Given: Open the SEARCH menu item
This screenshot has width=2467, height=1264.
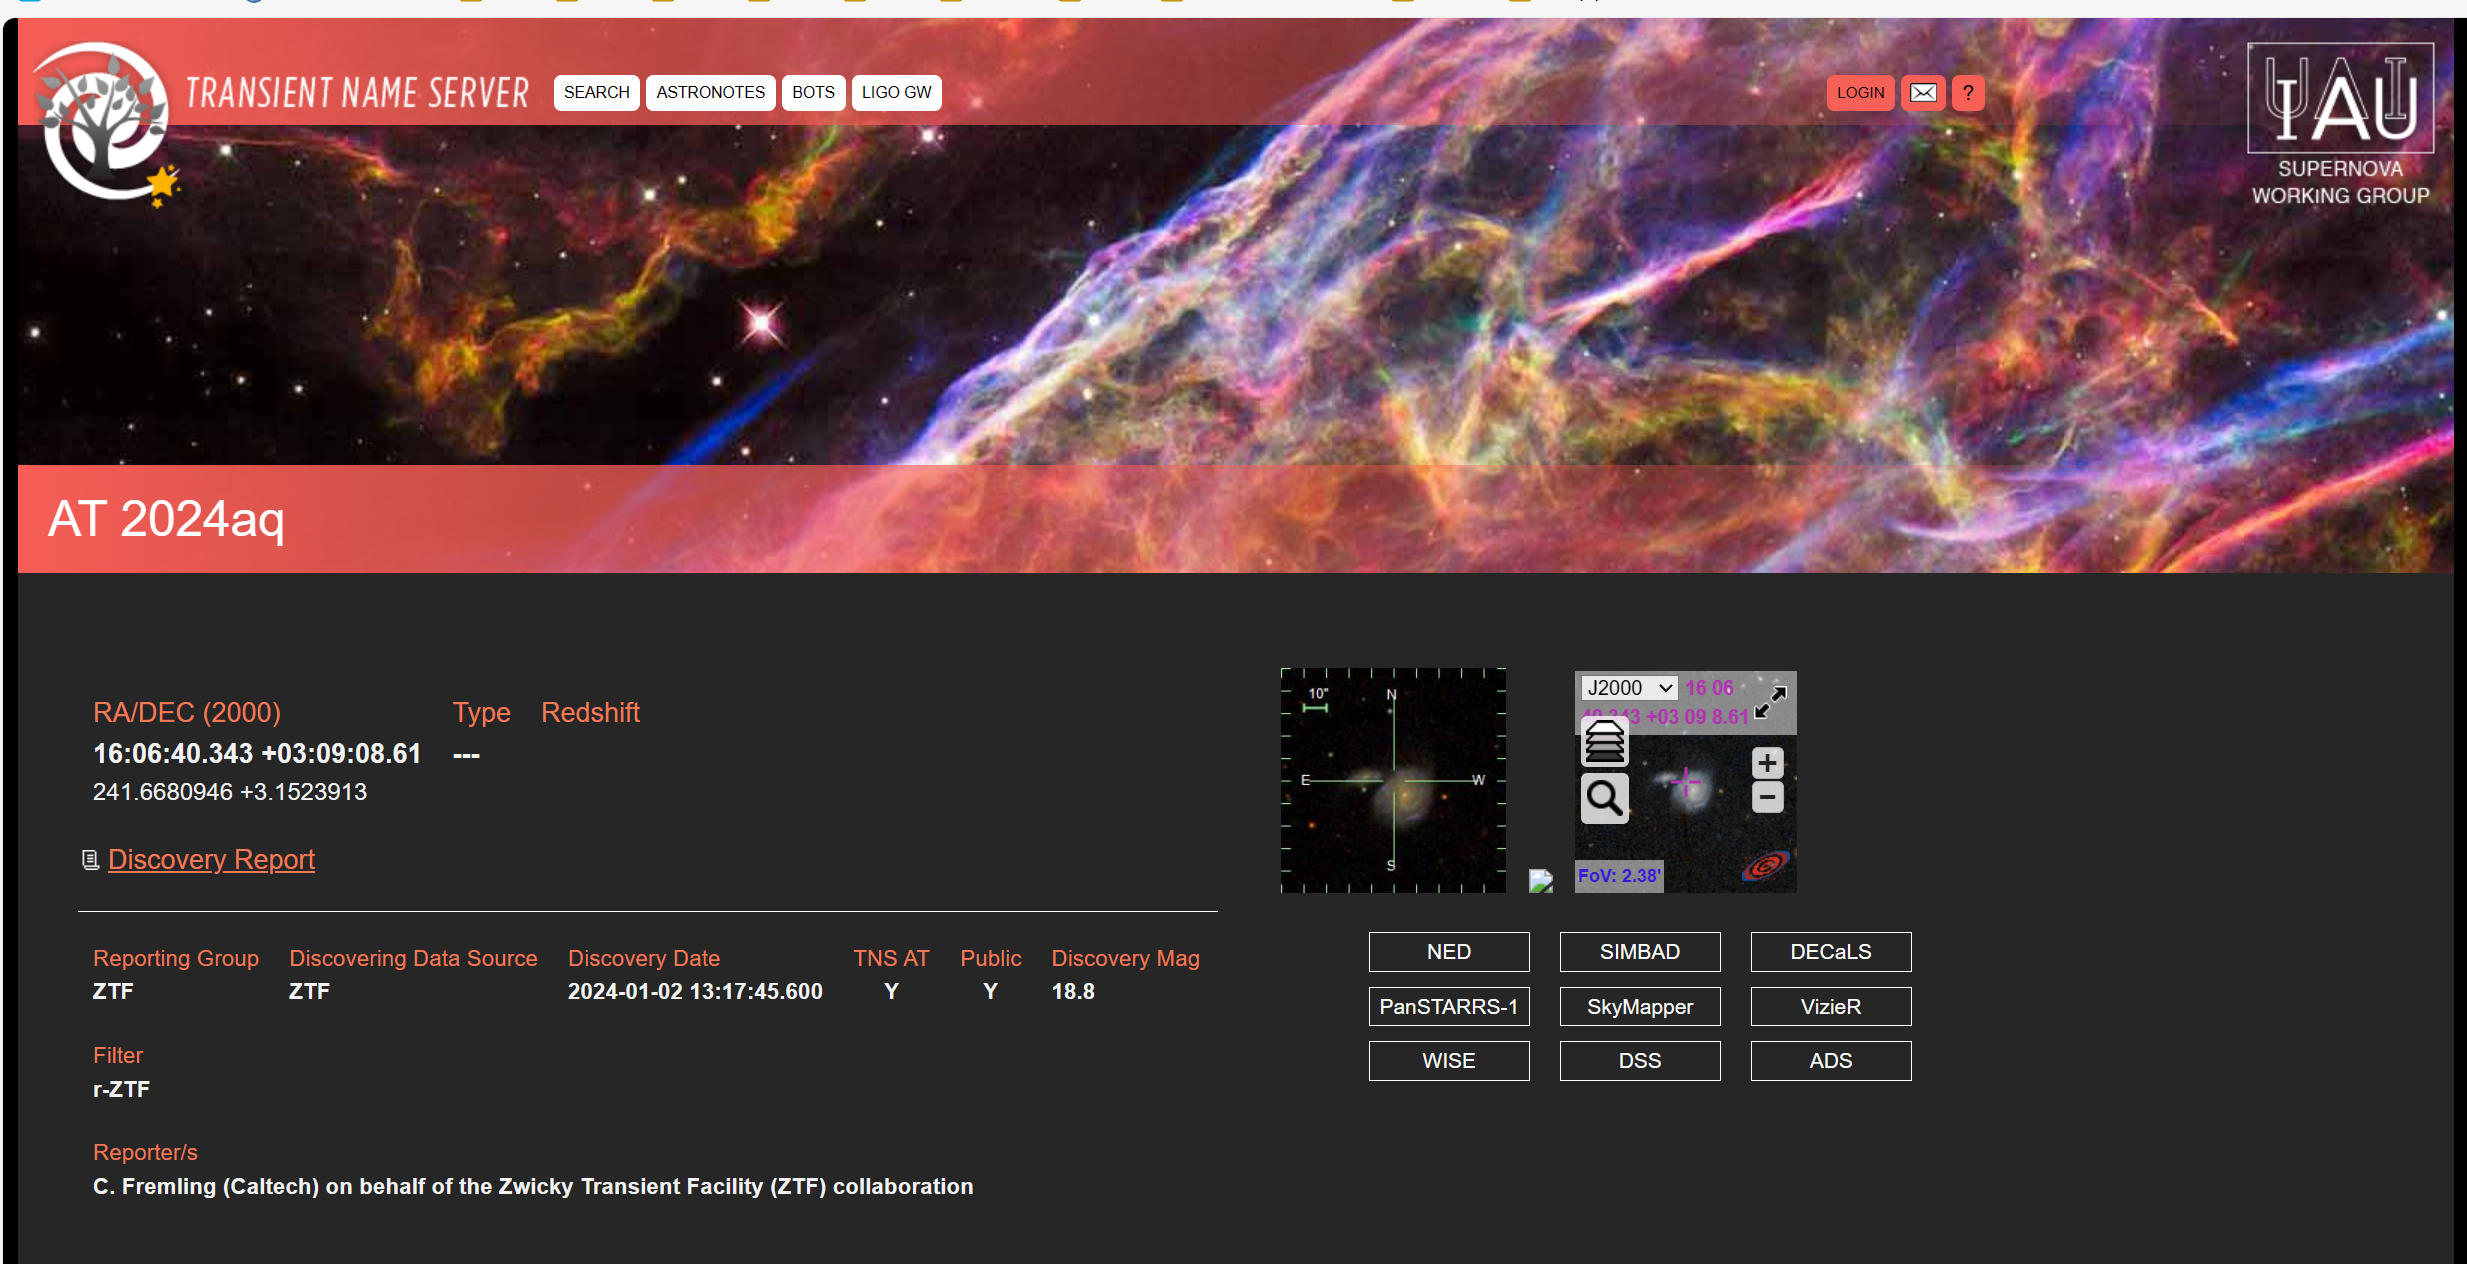Looking at the screenshot, I should pos(596,93).
